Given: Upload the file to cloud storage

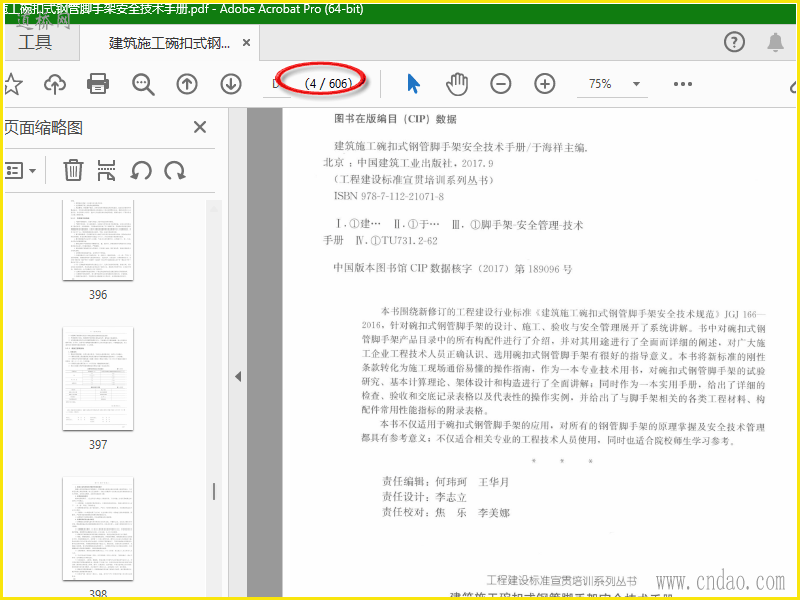Looking at the screenshot, I should 55,84.
